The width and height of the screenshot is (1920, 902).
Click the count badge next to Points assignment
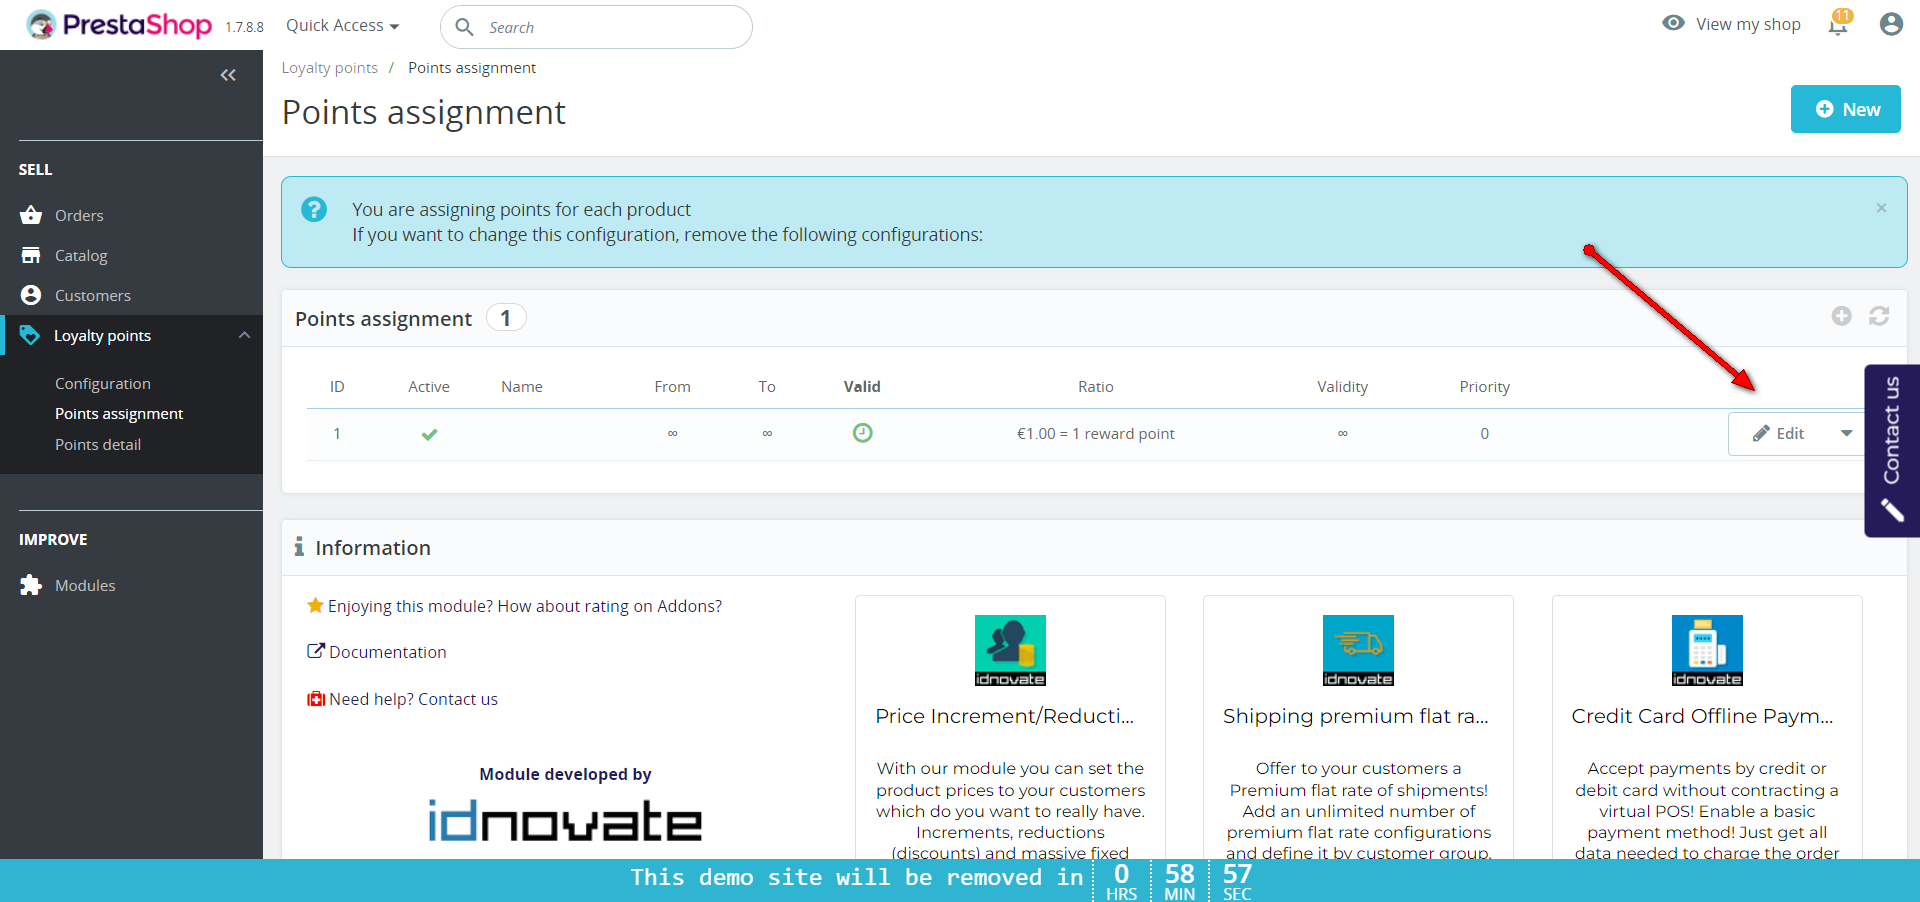506,318
